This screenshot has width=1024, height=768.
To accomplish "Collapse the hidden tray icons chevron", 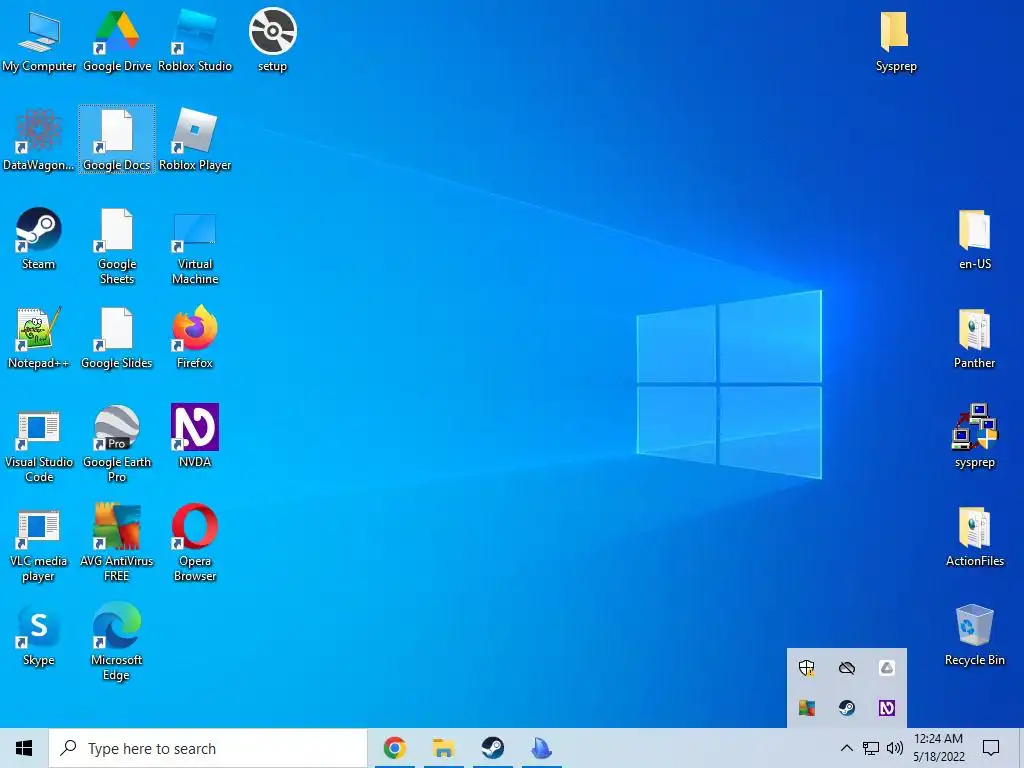I will point(846,748).
